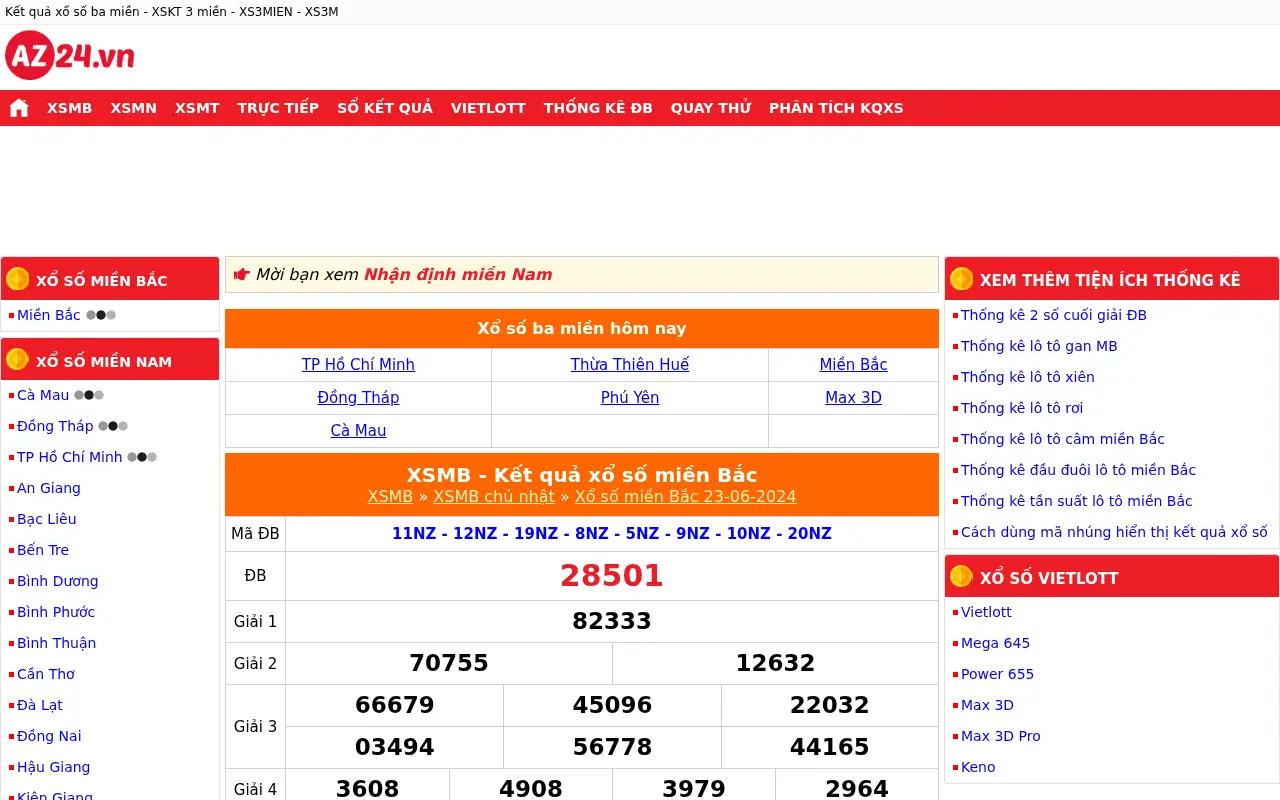Open Thống kê tần suất lô tô miền Bắc

1077,501
